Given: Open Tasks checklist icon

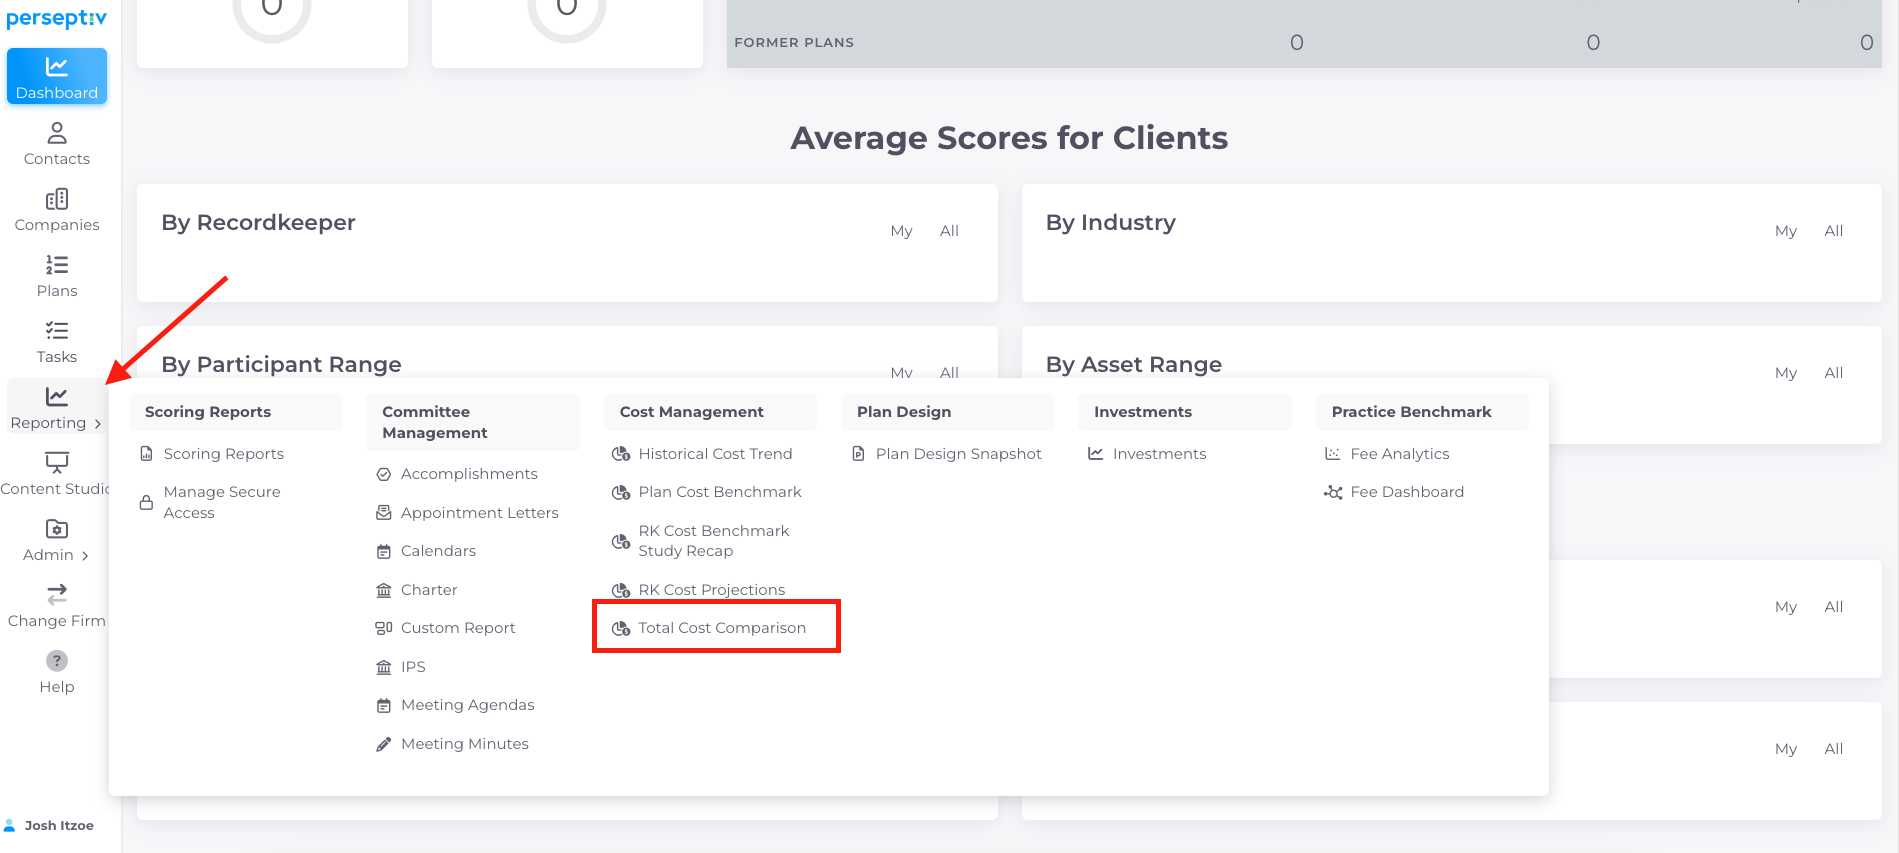Looking at the screenshot, I should point(57,331).
